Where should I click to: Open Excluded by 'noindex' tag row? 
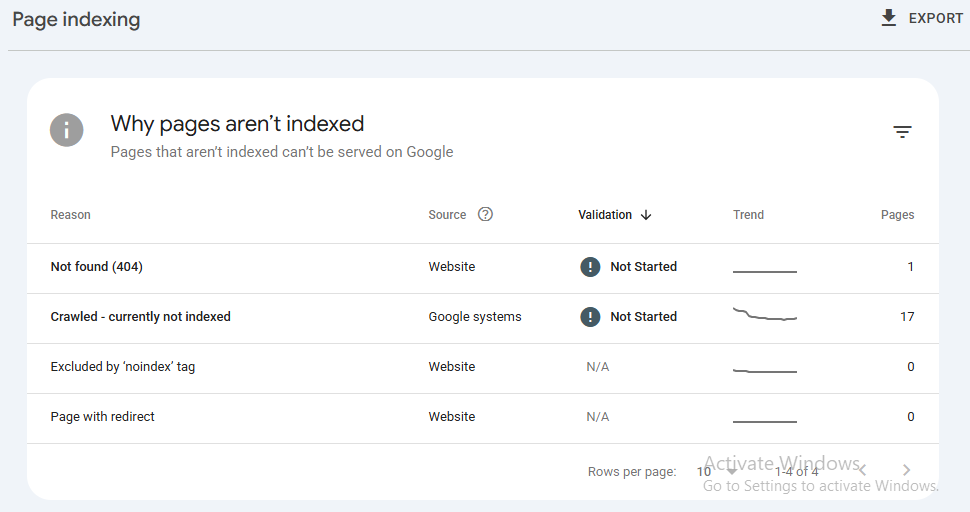coord(483,369)
